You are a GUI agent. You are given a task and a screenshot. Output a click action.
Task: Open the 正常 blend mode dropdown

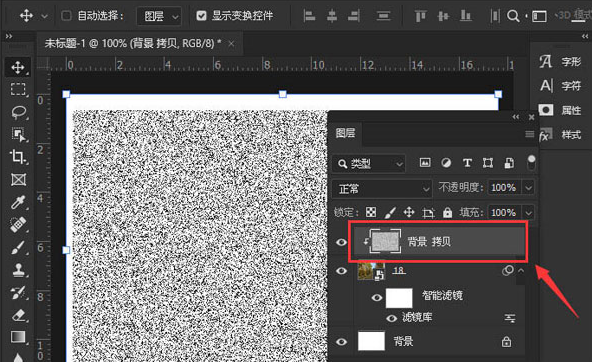pos(382,188)
